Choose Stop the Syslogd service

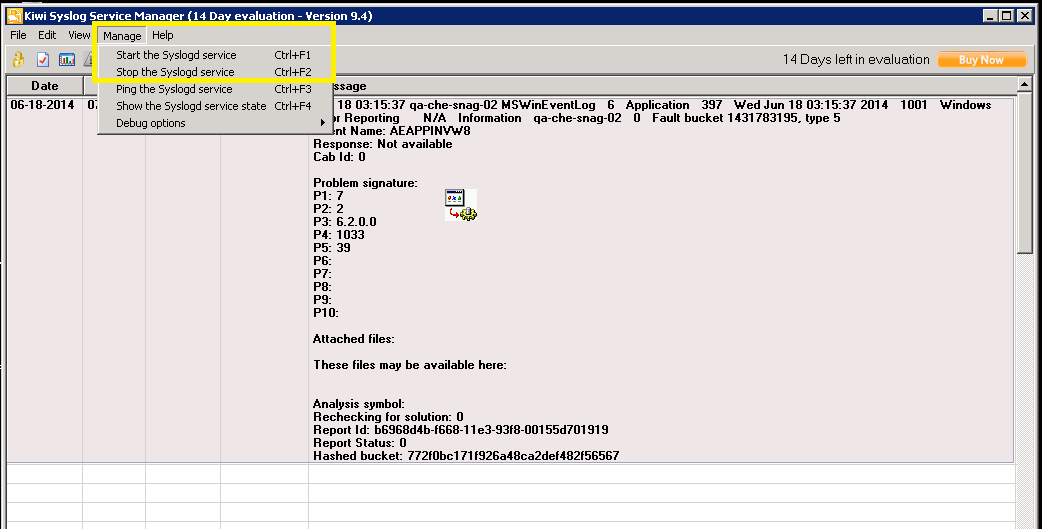(175, 72)
